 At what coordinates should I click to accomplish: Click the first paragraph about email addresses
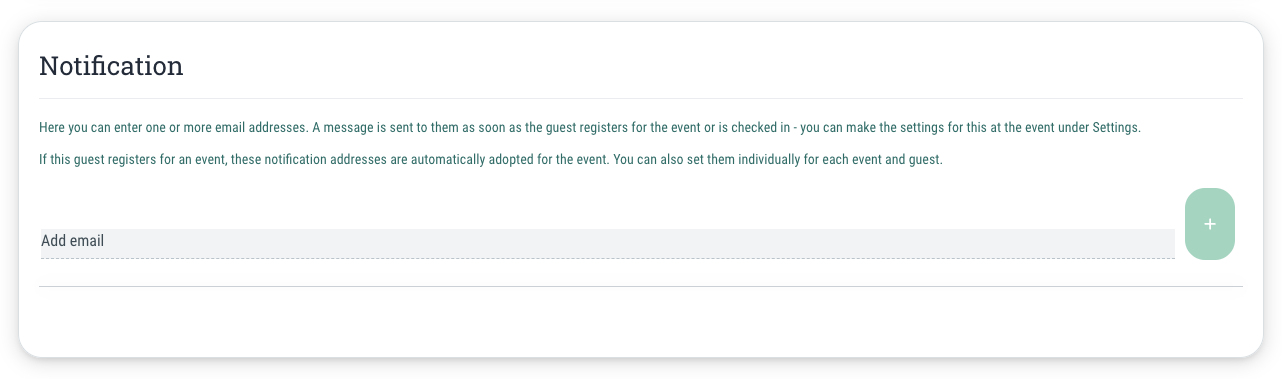(x=589, y=128)
